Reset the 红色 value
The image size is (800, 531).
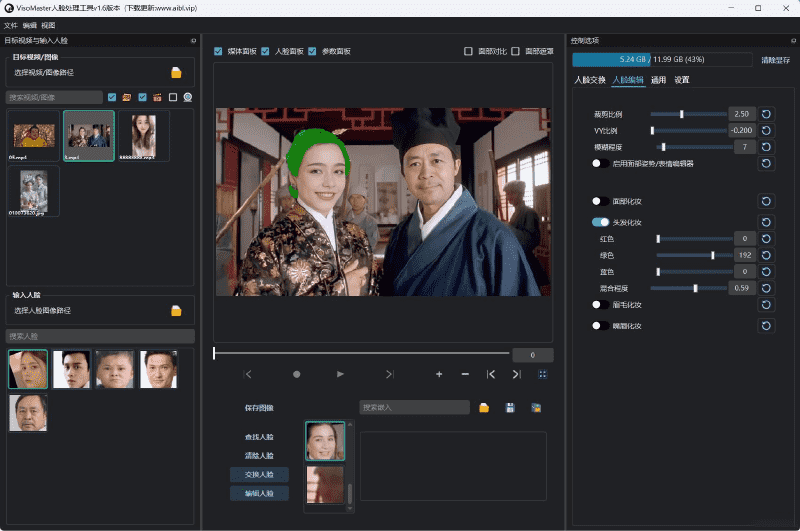tap(766, 239)
